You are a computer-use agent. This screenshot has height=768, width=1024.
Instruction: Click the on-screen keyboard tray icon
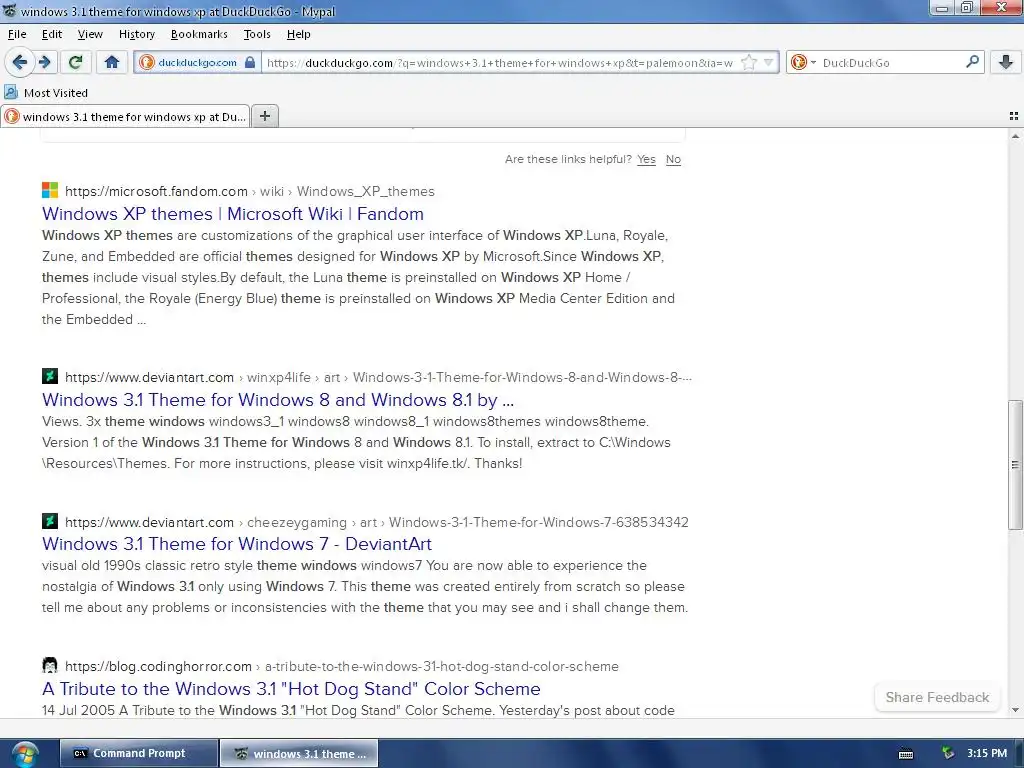coord(906,754)
